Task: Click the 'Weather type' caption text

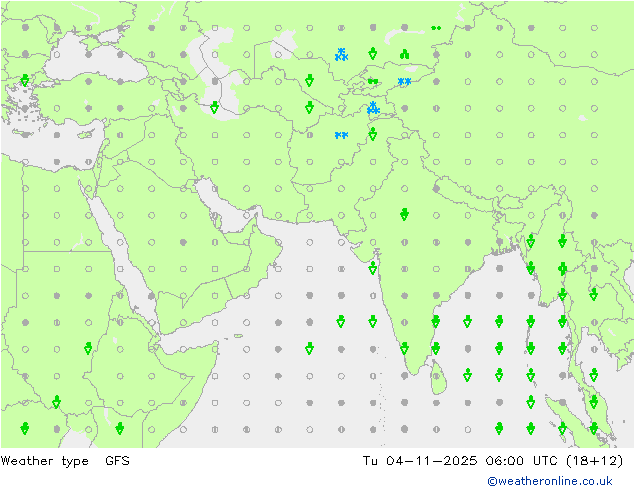Action: click(x=44, y=461)
